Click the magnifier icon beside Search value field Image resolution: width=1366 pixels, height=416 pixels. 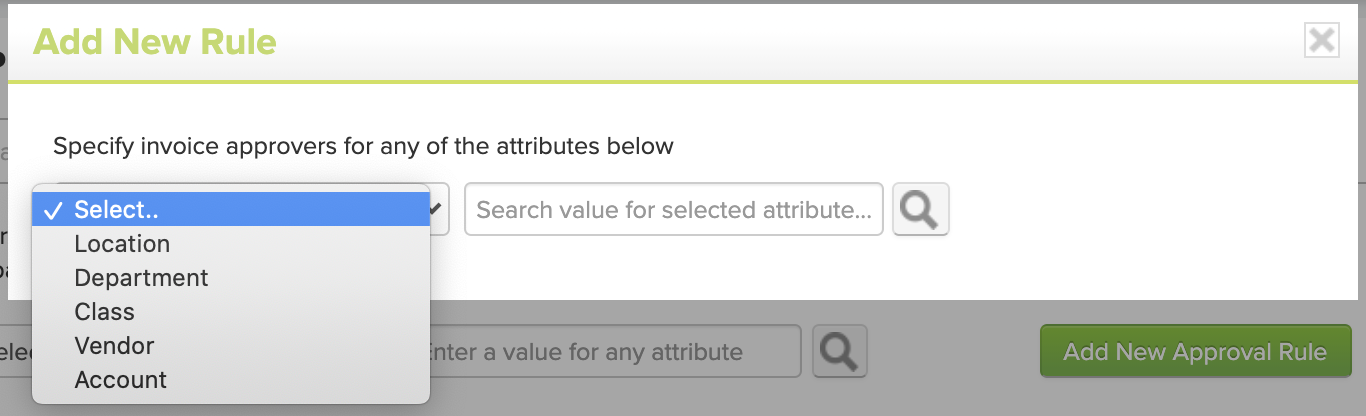click(920, 209)
